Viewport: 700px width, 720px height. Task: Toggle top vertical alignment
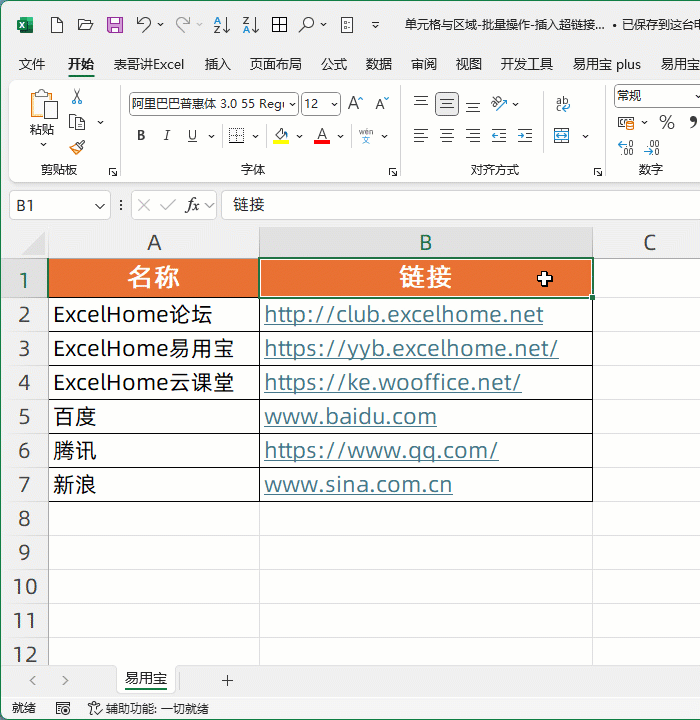(x=421, y=103)
